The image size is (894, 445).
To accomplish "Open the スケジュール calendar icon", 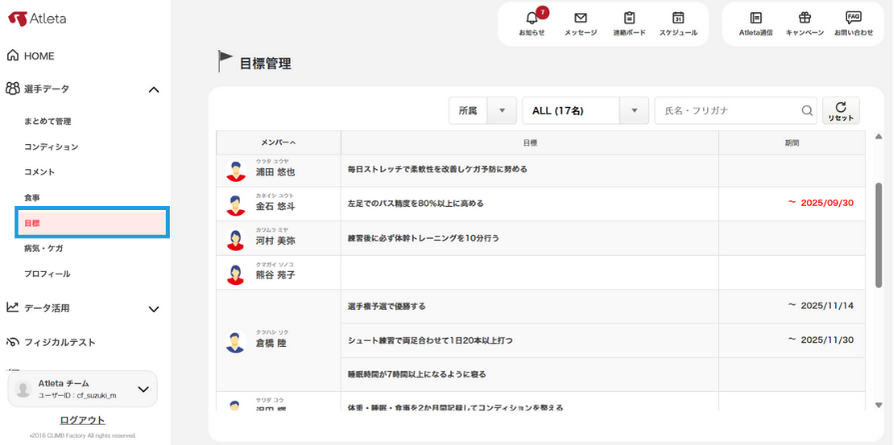I will (x=678, y=19).
